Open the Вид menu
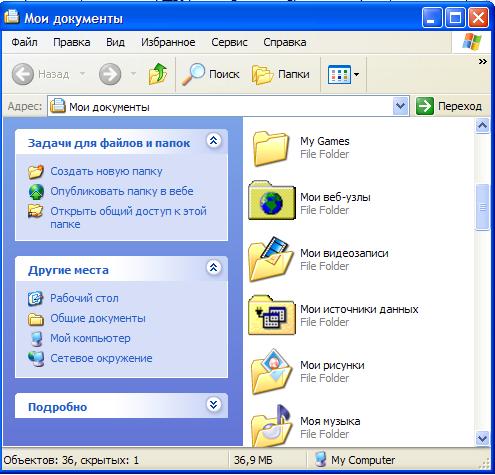The image size is (495, 475). 115,42
